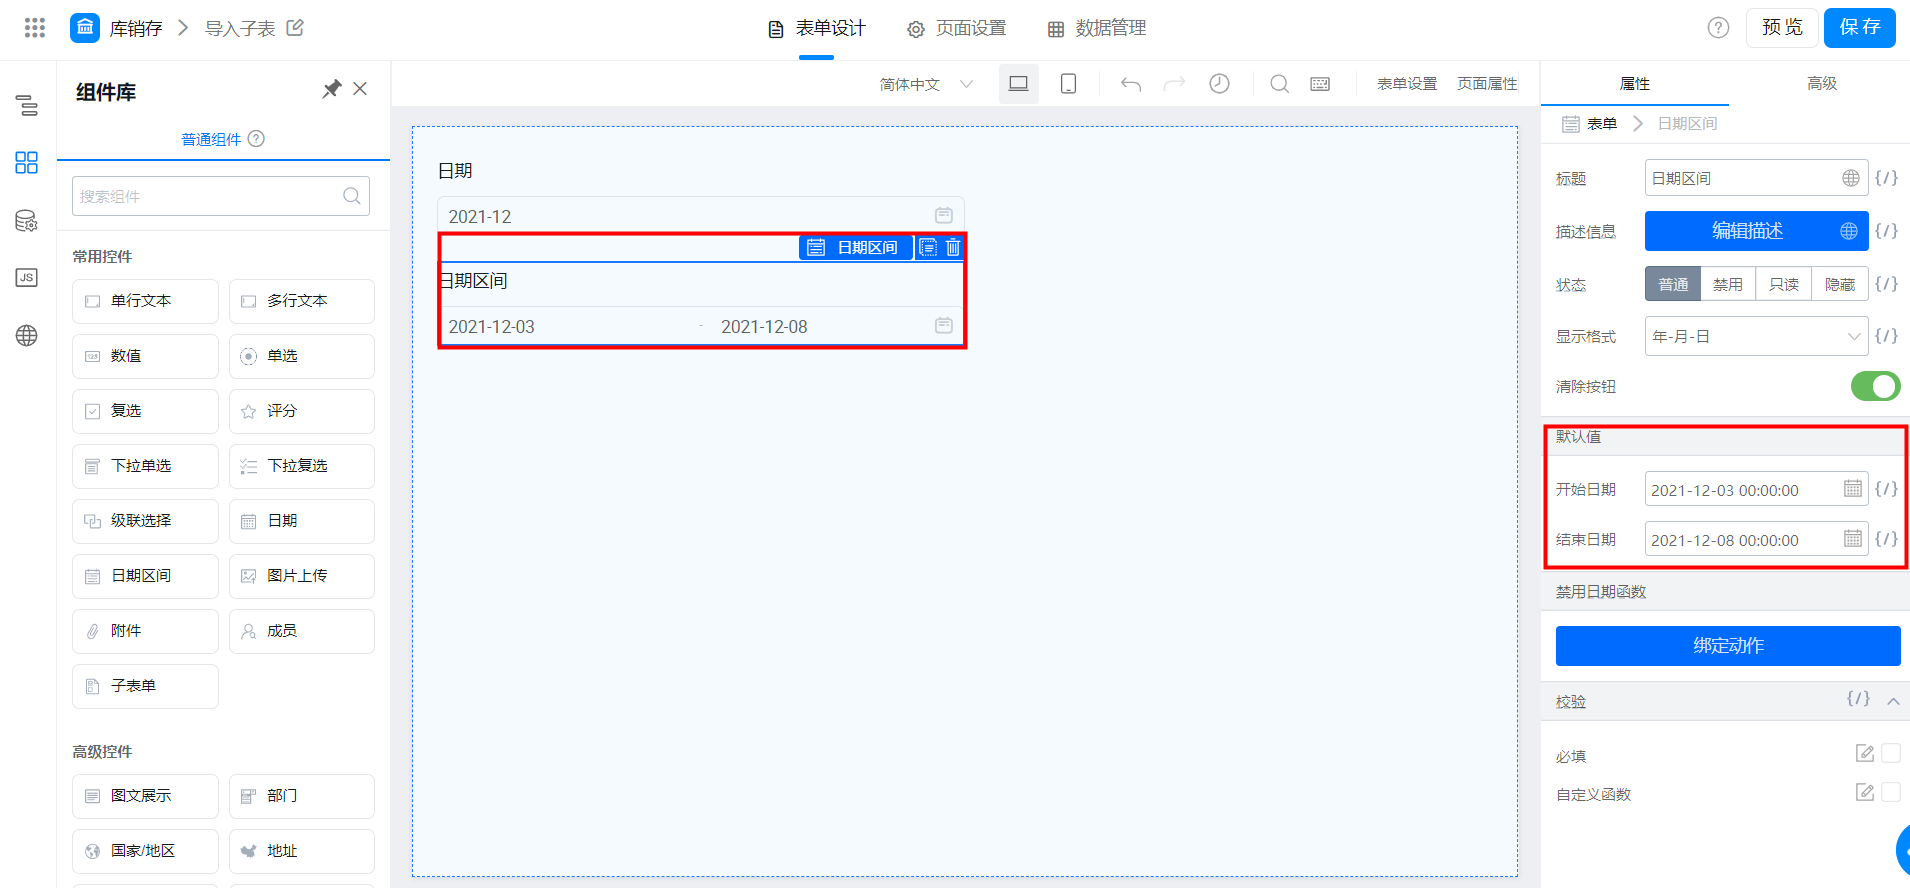
Task: Click the search magnifier in 搜索组件 box
Action: coord(351,196)
